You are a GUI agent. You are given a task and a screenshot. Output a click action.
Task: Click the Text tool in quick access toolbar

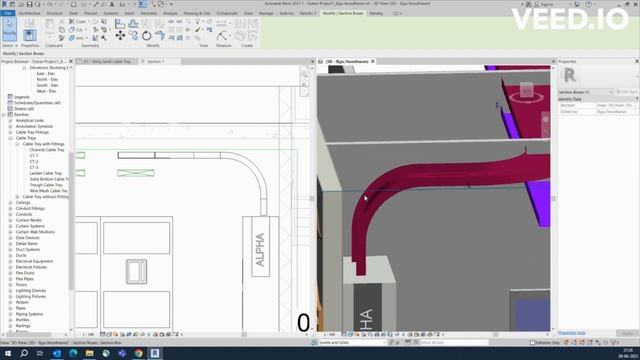(111, 4)
